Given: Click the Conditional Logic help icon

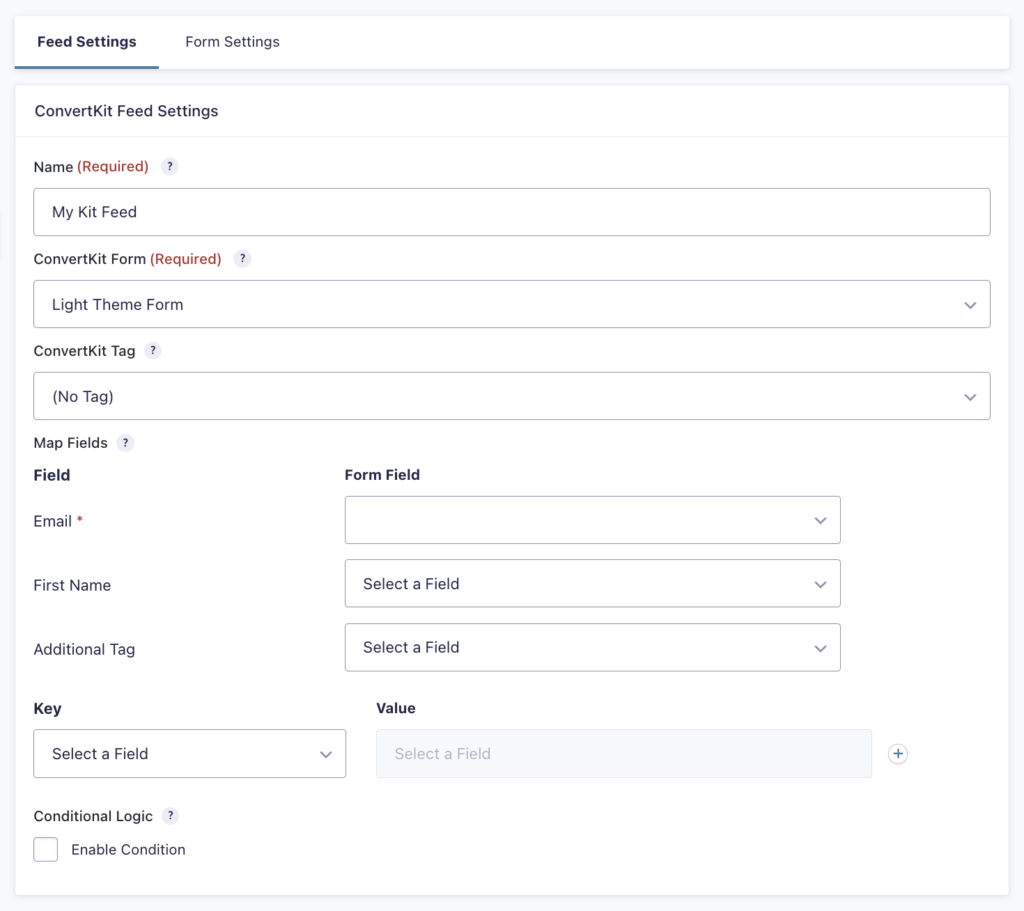Looking at the screenshot, I should pyautogui.click(x=170, y=816).
